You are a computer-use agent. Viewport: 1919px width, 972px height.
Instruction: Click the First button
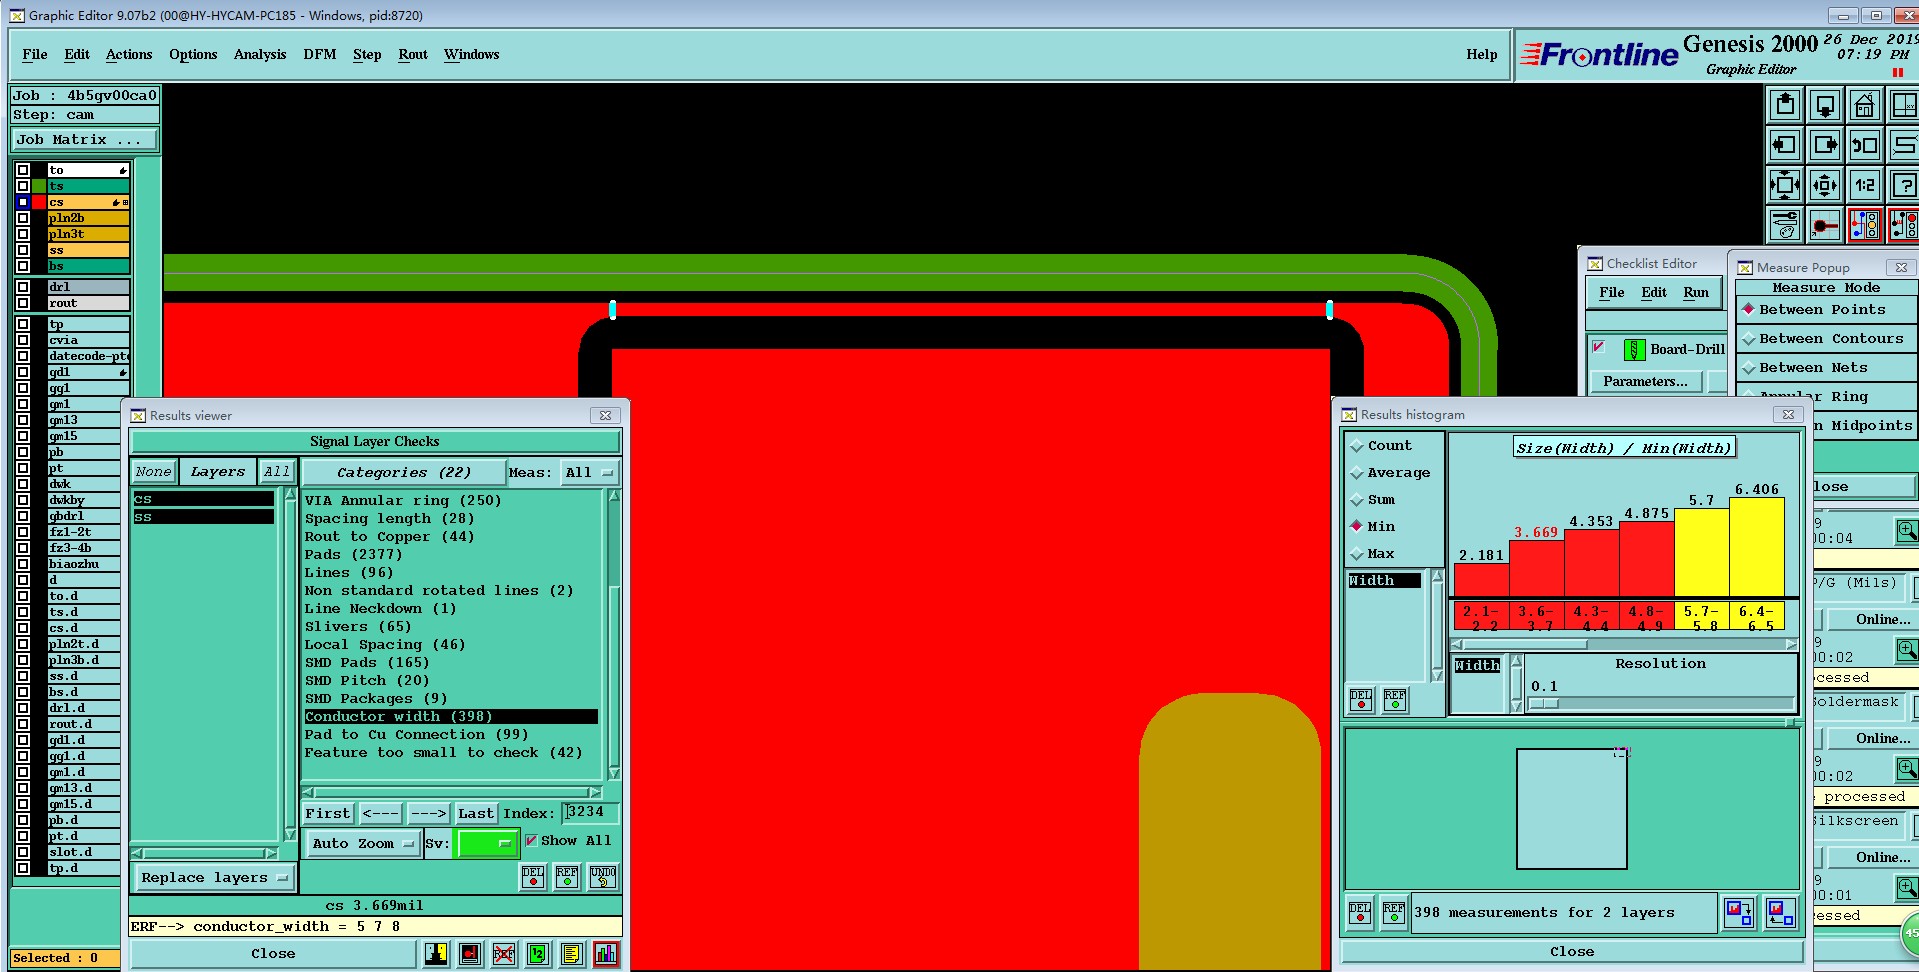coord(328,814)
